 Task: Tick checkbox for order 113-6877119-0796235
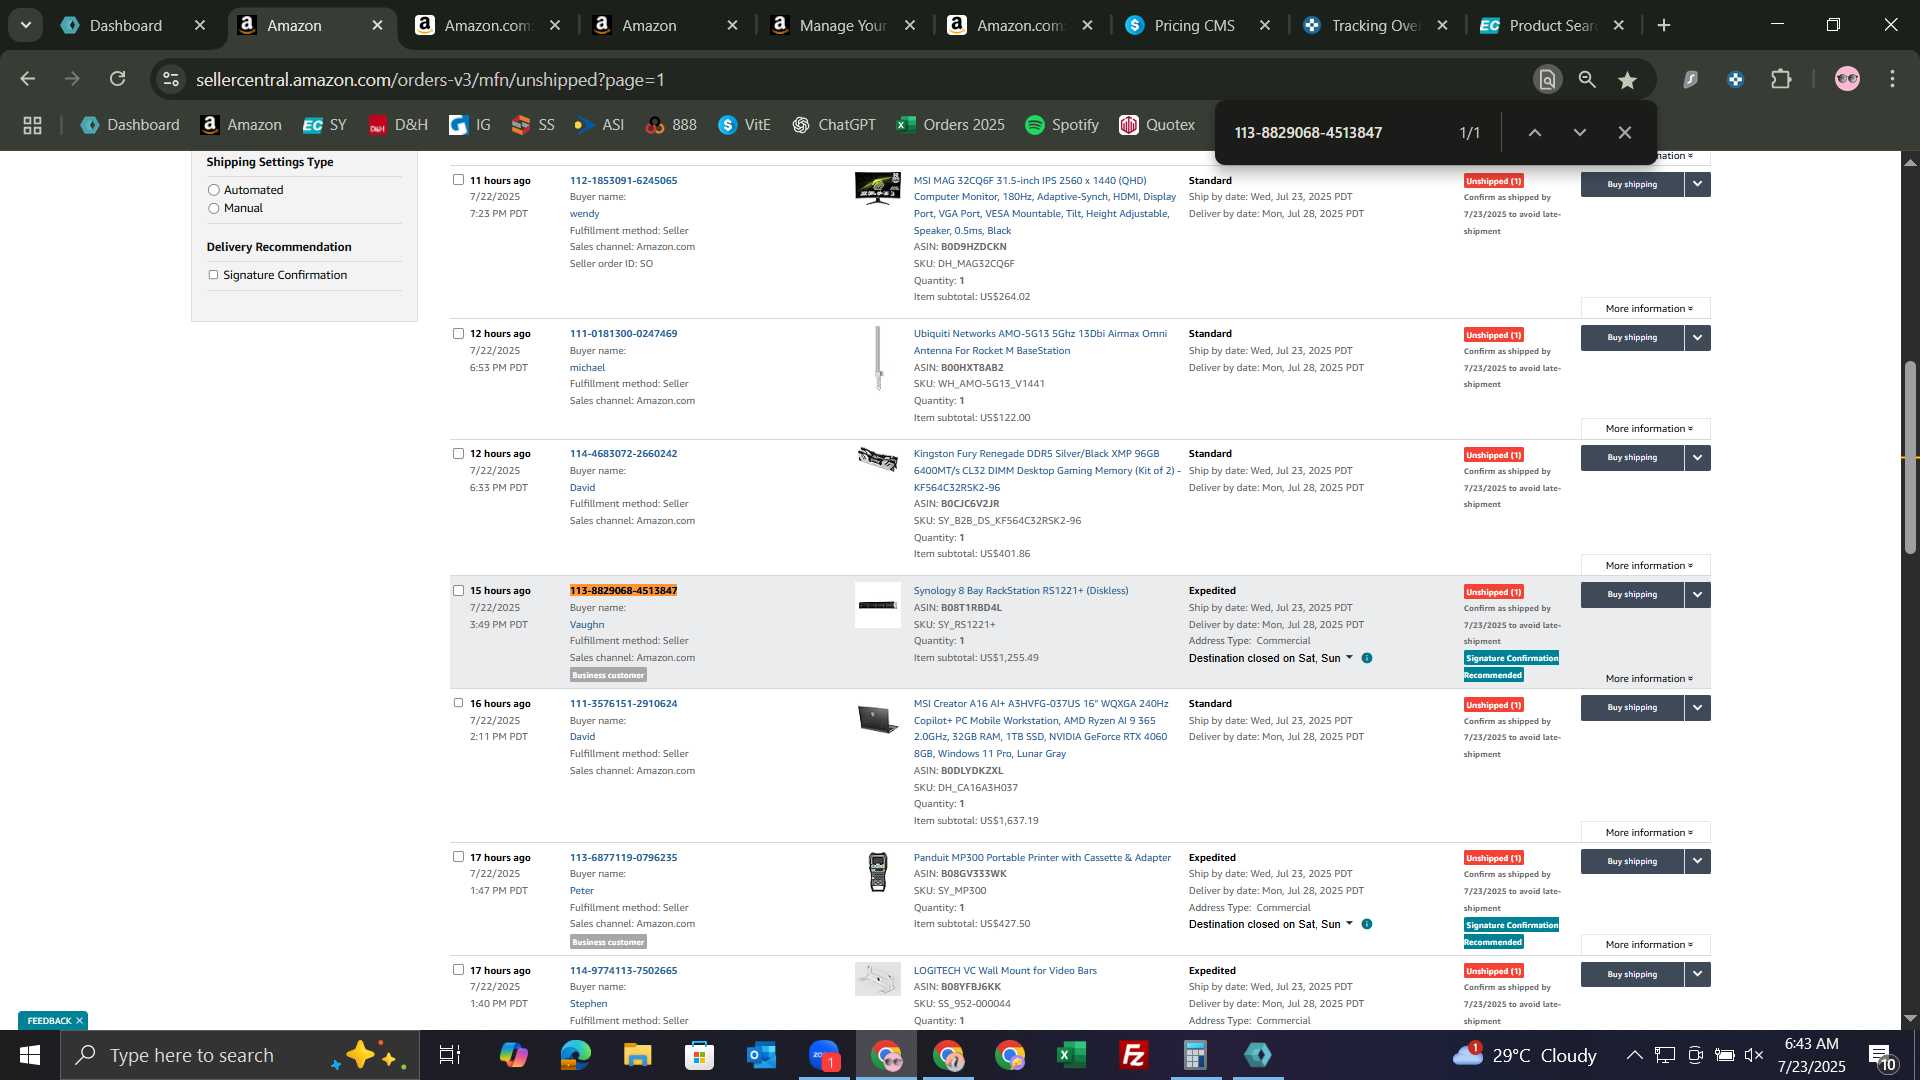(x=458, y=857)
